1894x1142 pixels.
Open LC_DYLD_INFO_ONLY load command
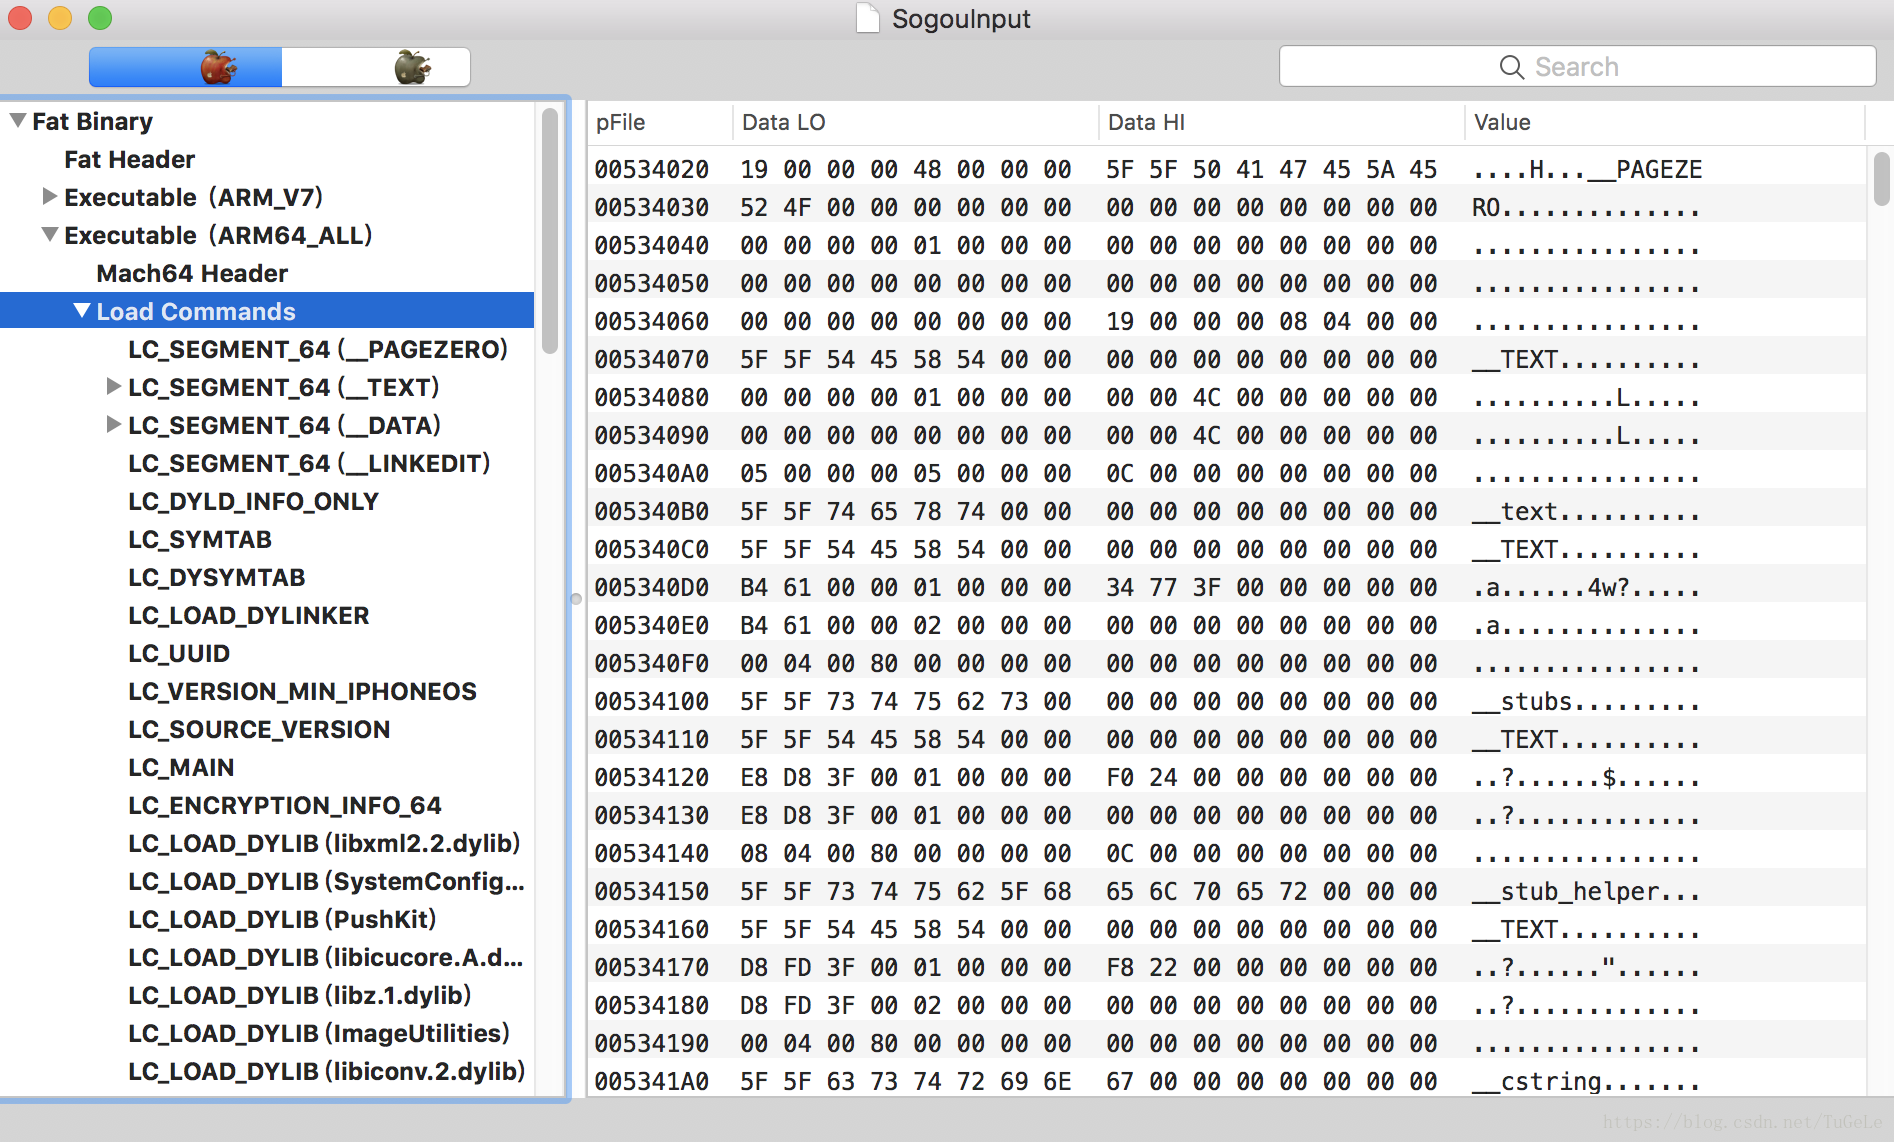tap(253, 501)
